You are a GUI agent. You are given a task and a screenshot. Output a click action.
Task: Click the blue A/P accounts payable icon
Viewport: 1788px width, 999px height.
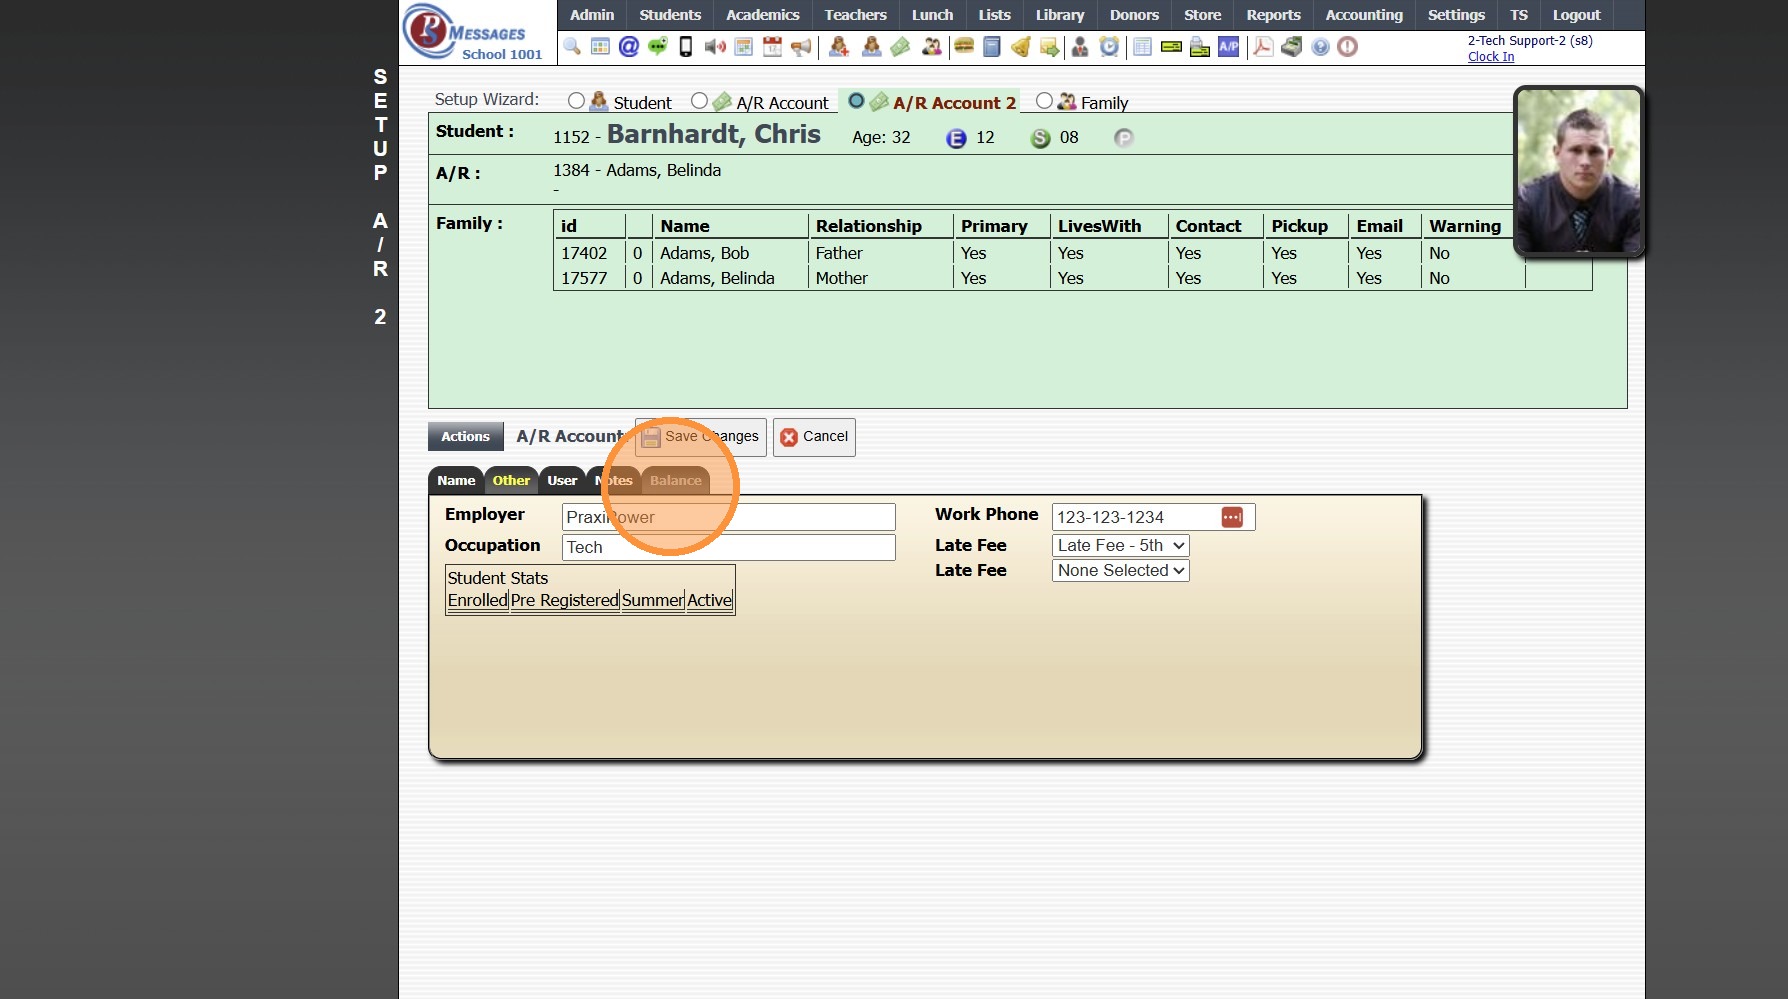[x=1228, y=47]
